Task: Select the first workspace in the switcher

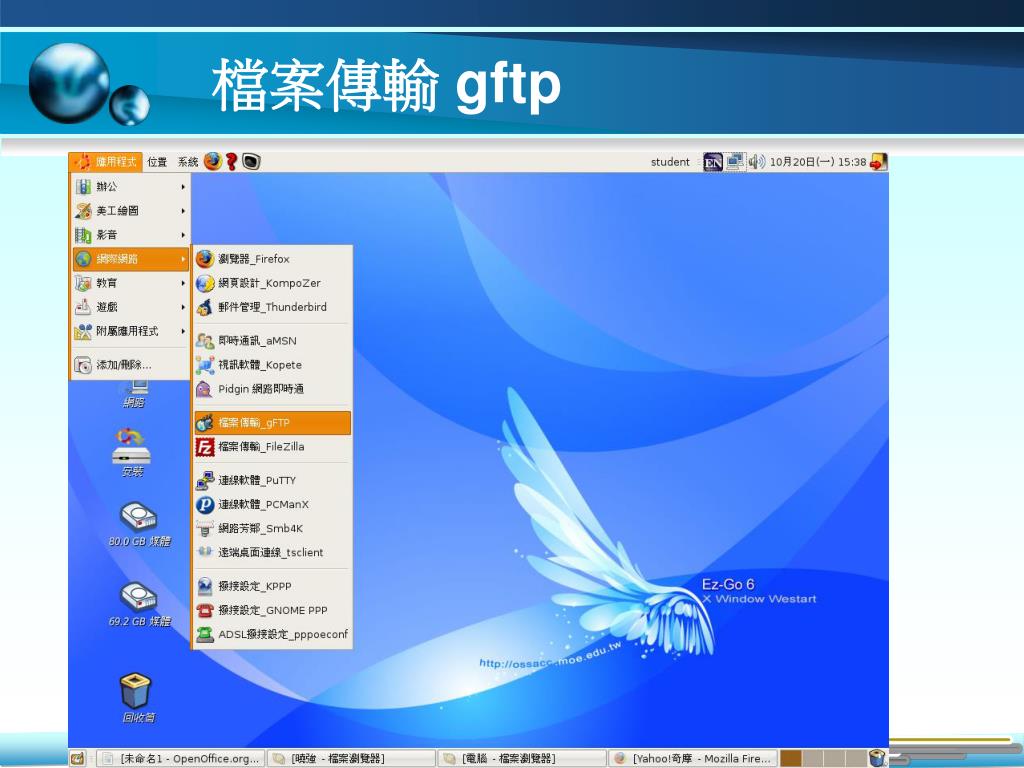Action: pos(791,758)
